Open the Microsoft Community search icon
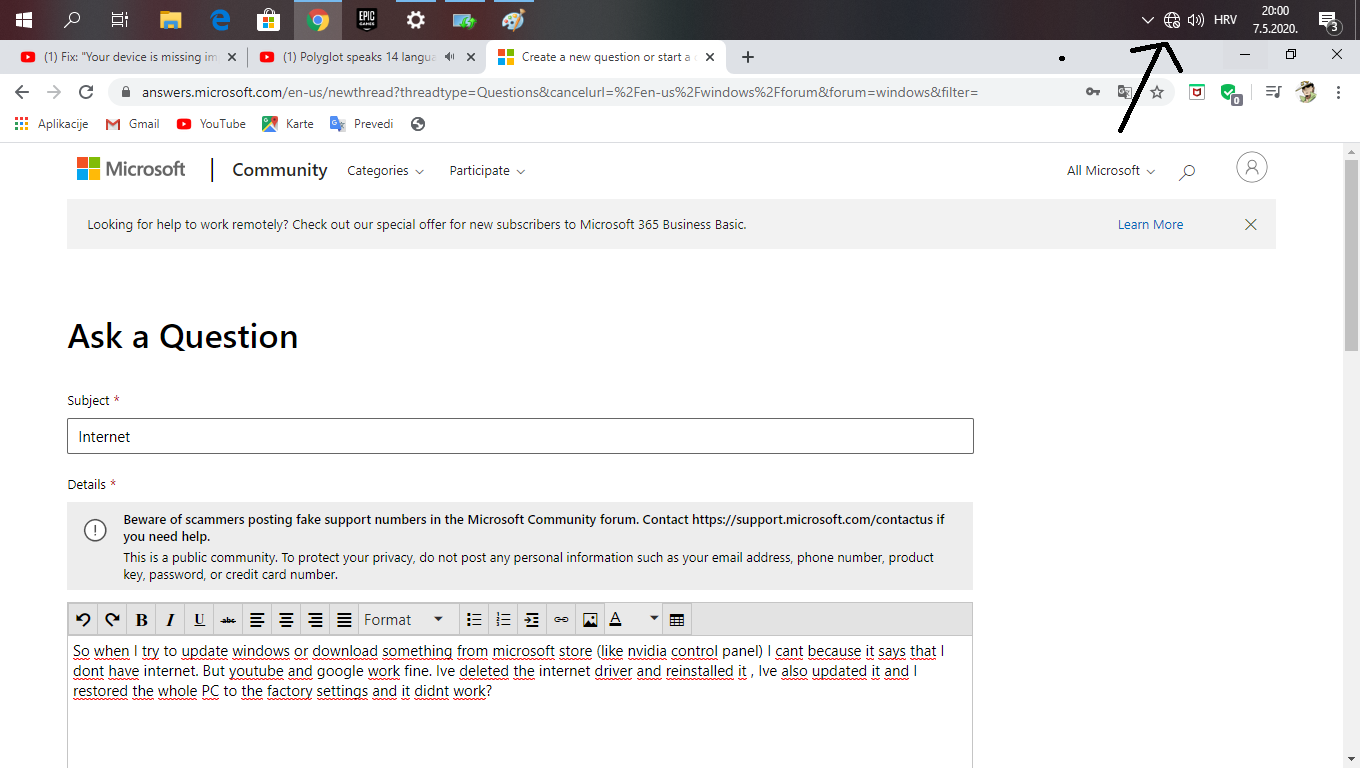 coord(1187,172)
